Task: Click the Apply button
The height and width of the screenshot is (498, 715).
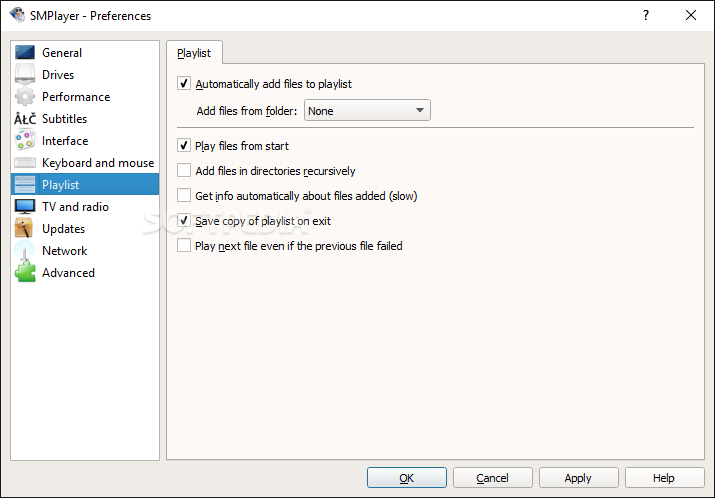Action: 578,478
